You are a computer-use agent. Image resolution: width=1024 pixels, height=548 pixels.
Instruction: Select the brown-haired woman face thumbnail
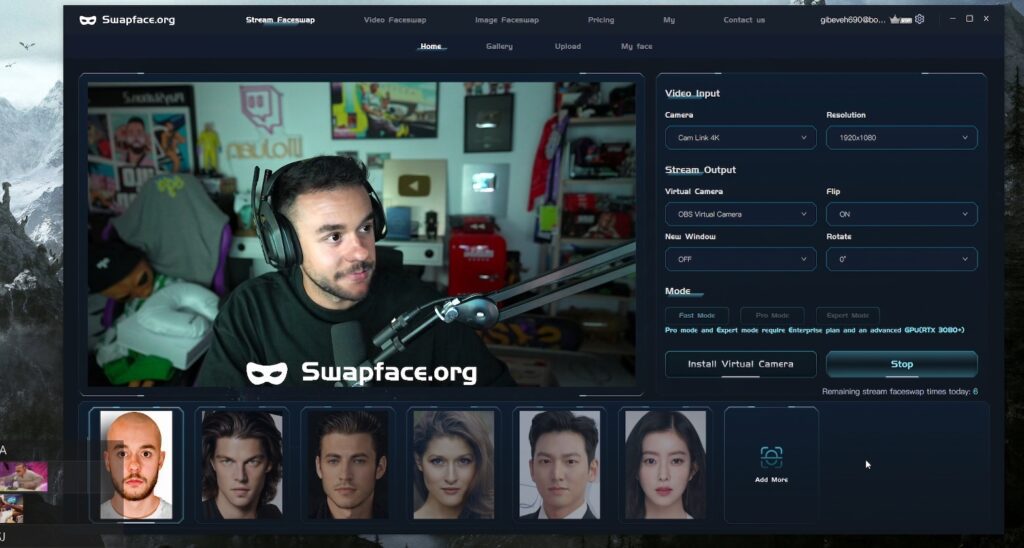click(453, 464)
